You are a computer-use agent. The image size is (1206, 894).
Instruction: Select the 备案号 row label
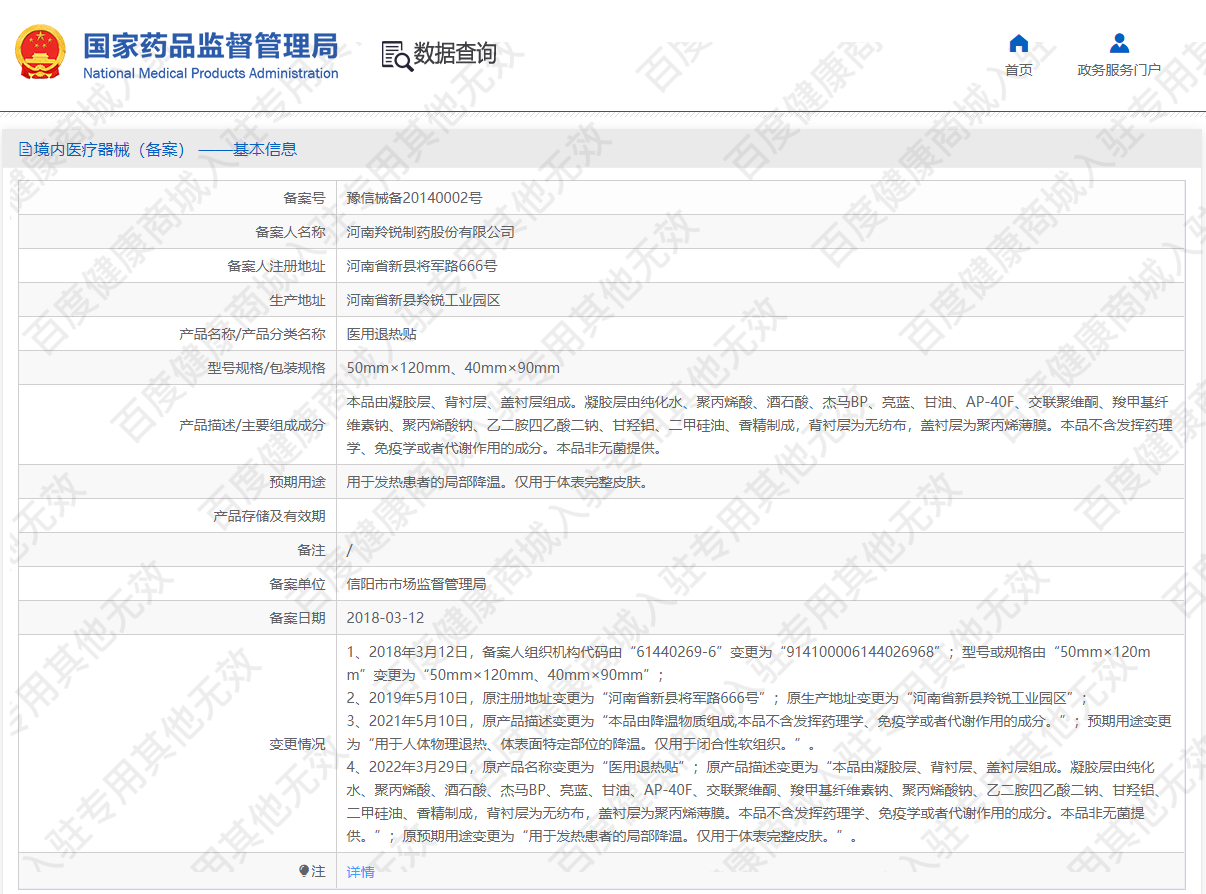tap(305, 198)
